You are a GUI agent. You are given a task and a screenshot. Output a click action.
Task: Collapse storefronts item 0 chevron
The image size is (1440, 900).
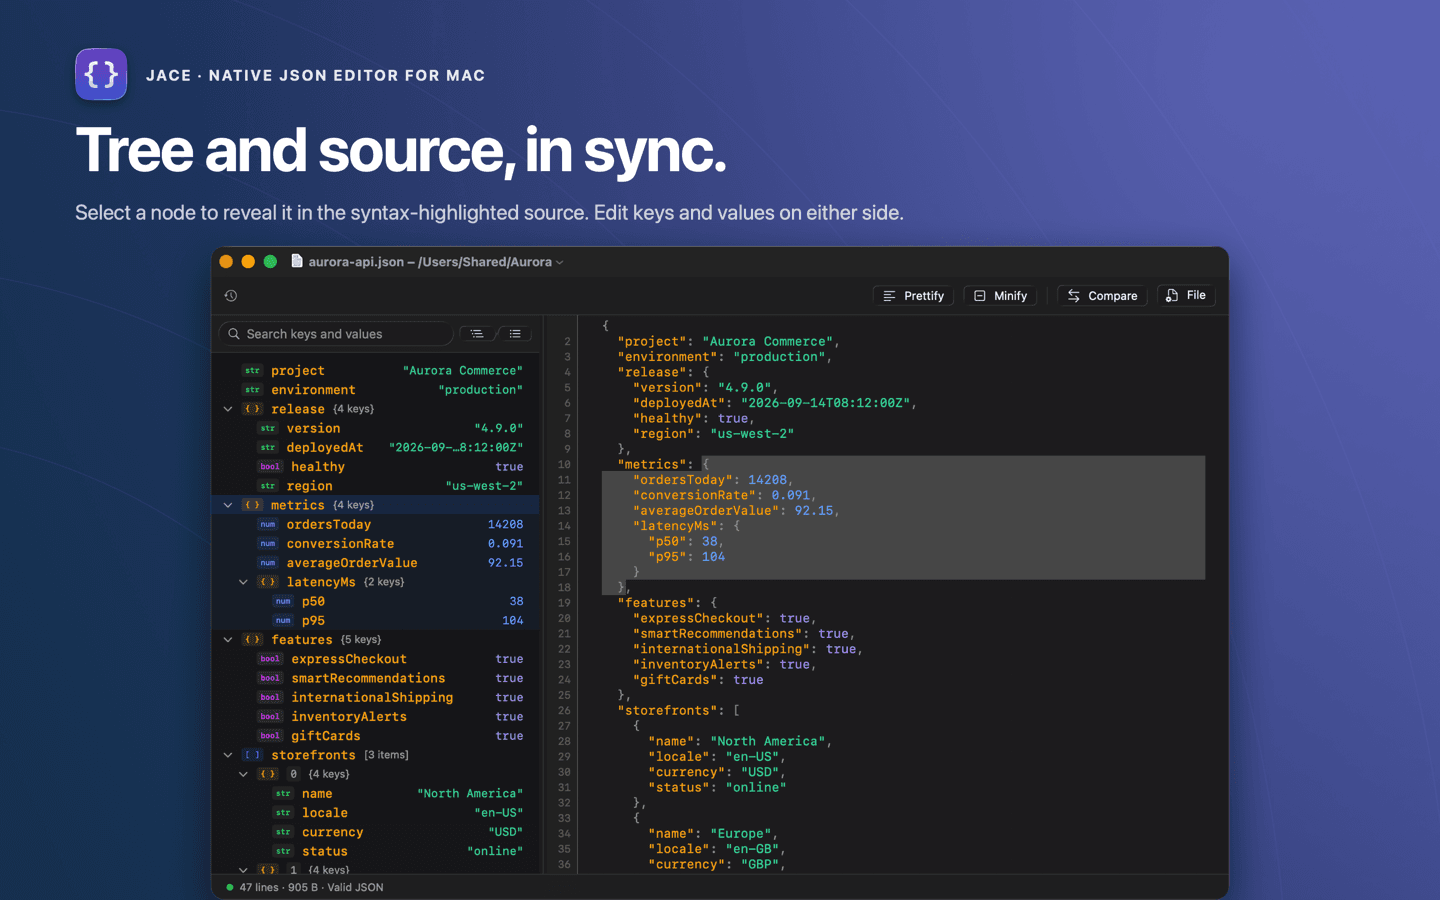243,774
